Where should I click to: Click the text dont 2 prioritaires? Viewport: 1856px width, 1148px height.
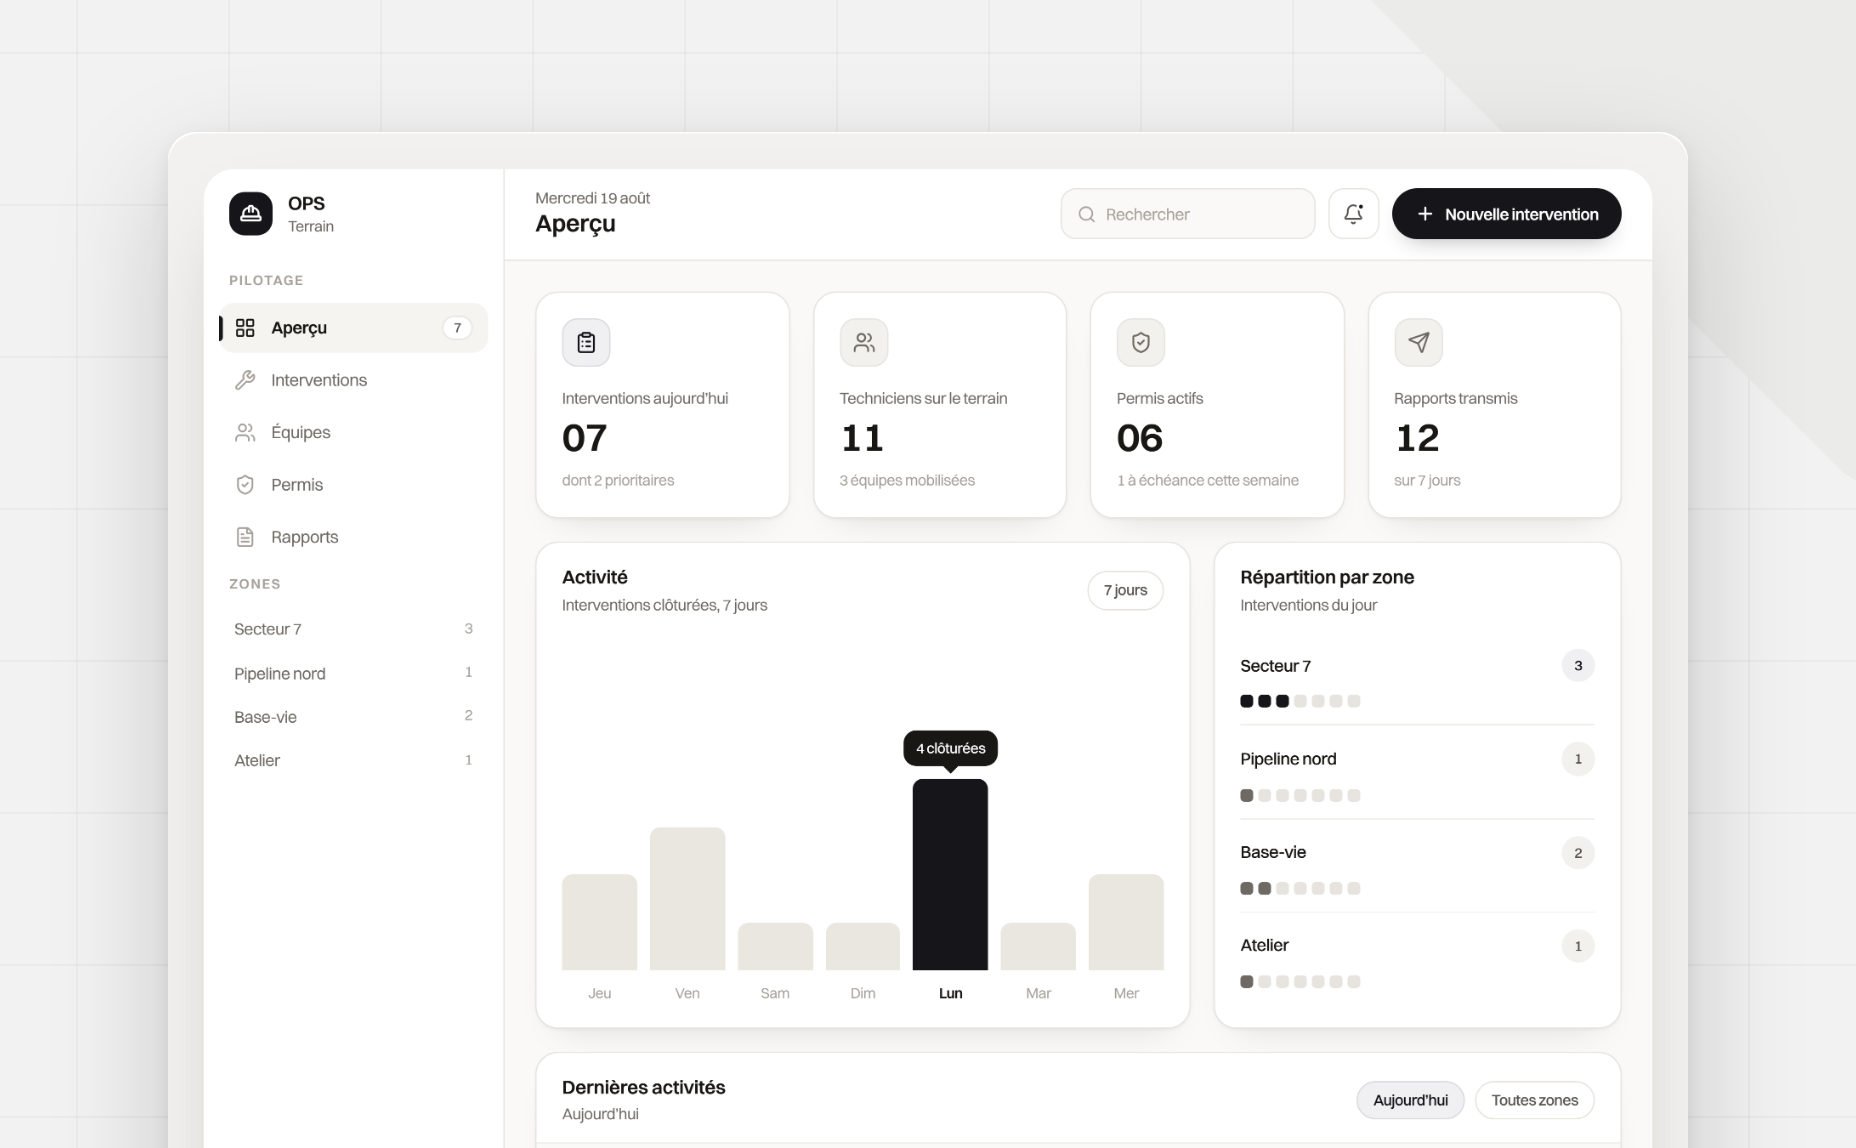[x=618, y=480]
